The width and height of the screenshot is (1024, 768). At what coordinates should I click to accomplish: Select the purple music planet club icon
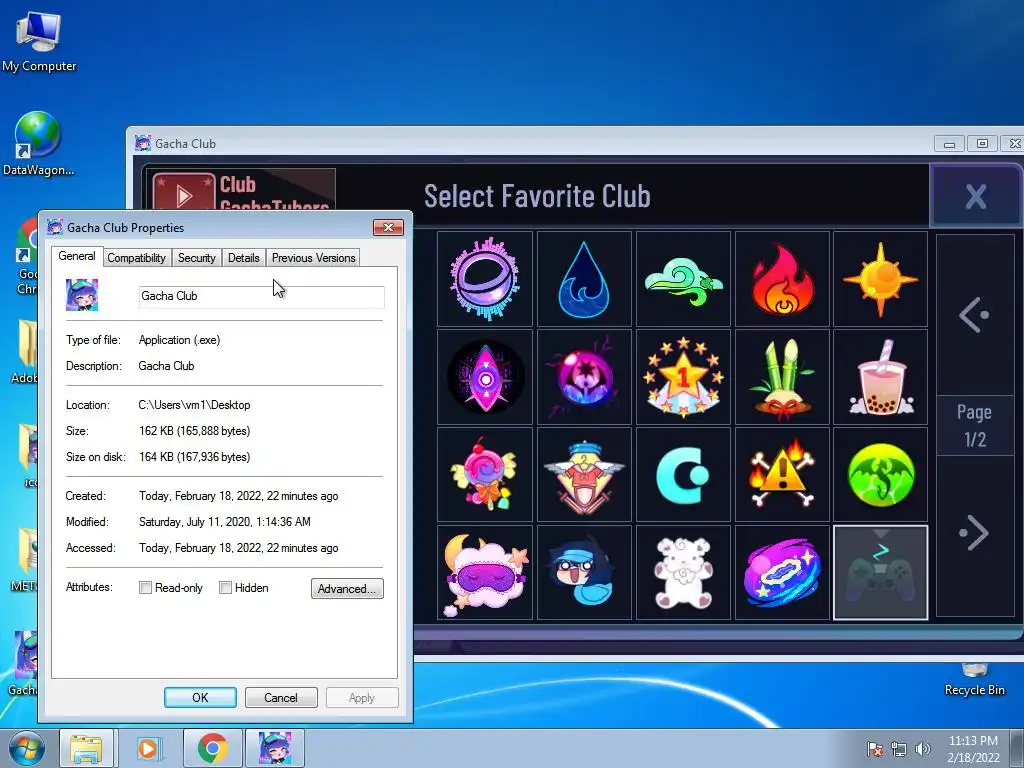[485, 279]
